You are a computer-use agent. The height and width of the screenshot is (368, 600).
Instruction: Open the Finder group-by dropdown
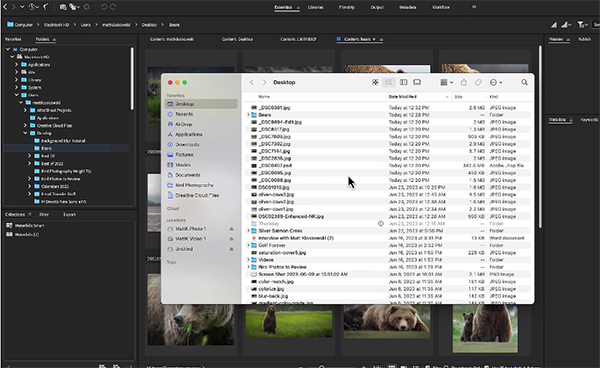tap(446, 82)
